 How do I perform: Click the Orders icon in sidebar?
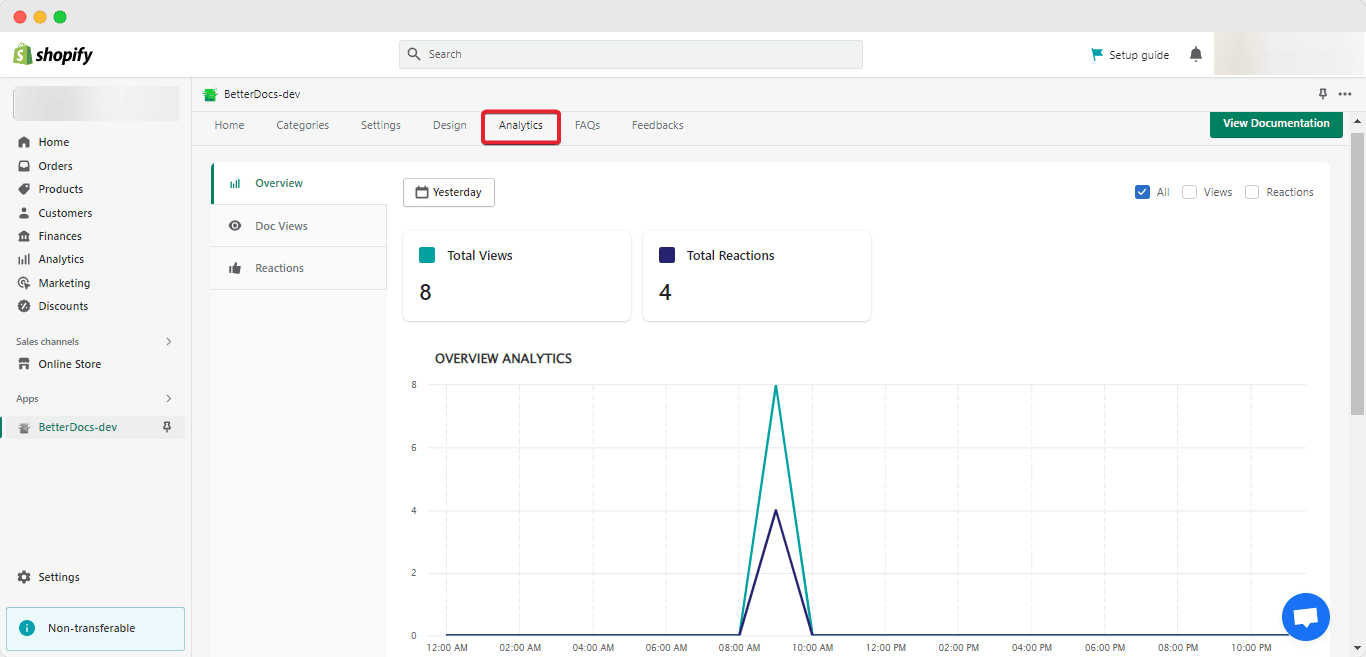24,166
